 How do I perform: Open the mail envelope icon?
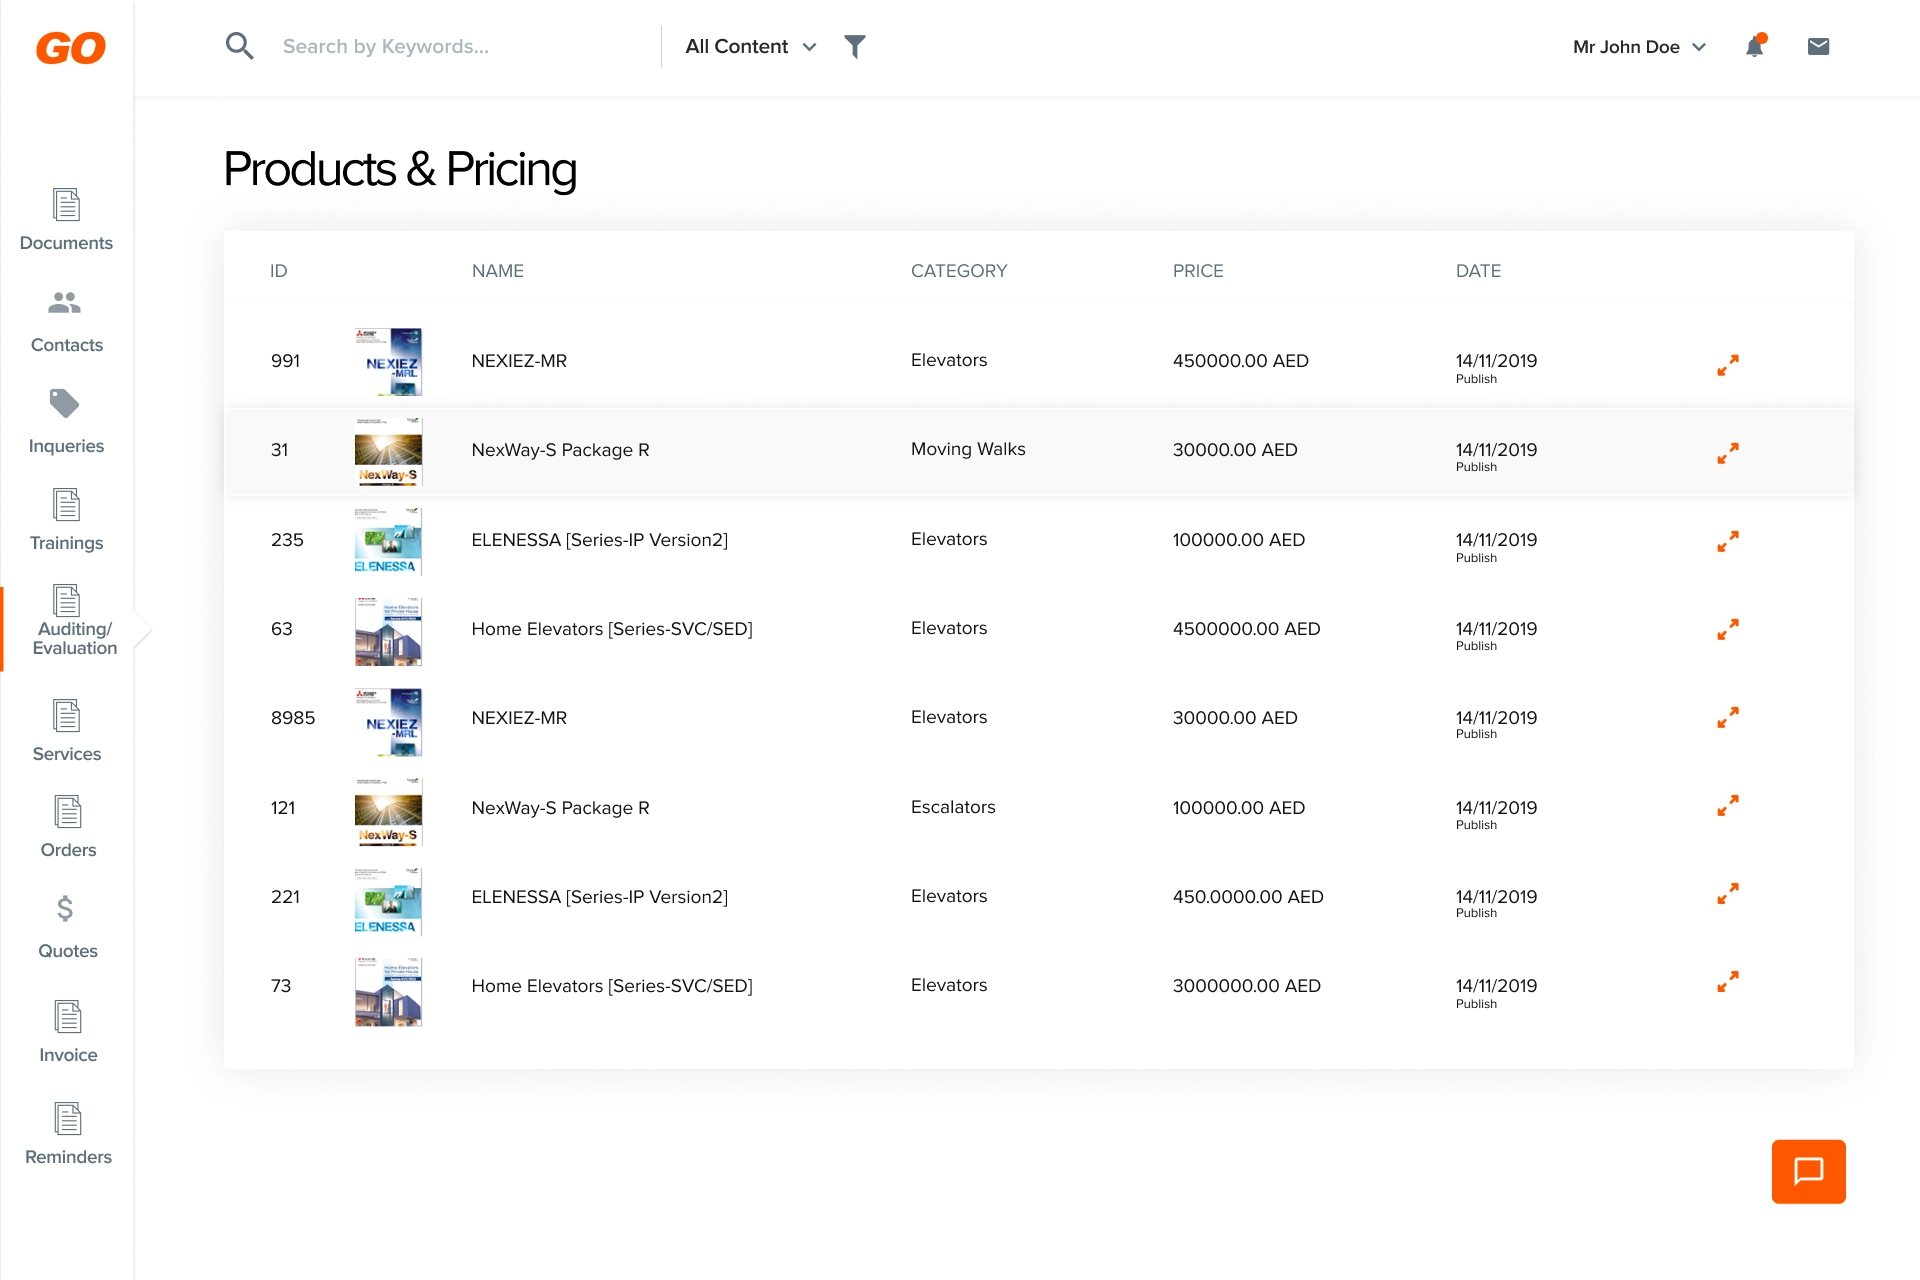1818,46
